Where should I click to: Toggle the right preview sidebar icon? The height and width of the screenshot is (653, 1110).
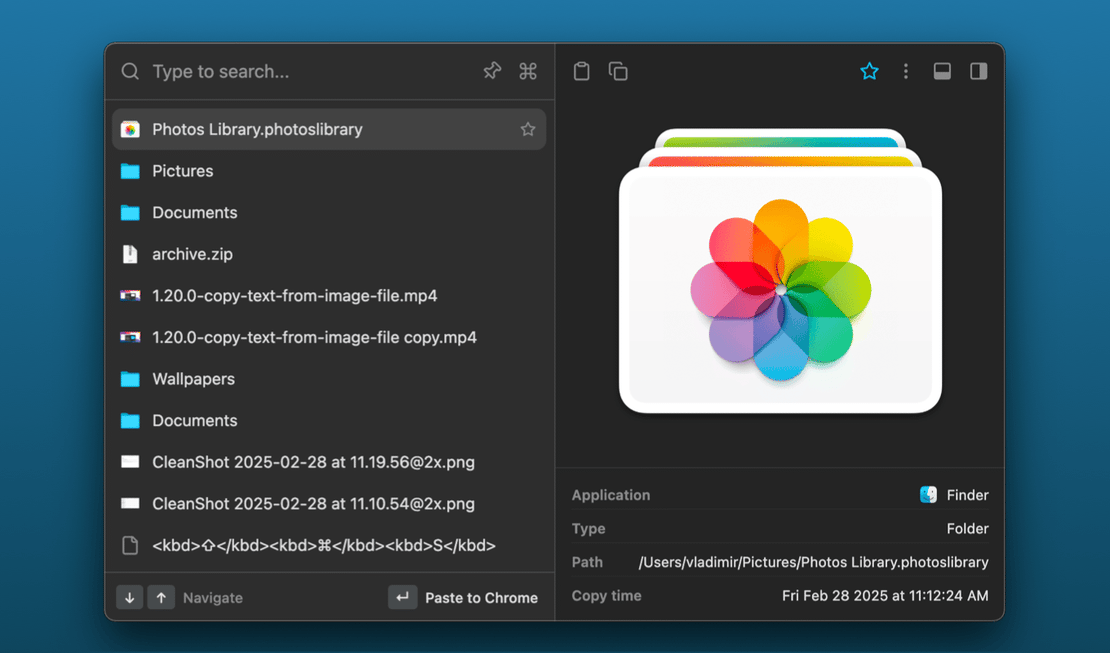point(979,71)
